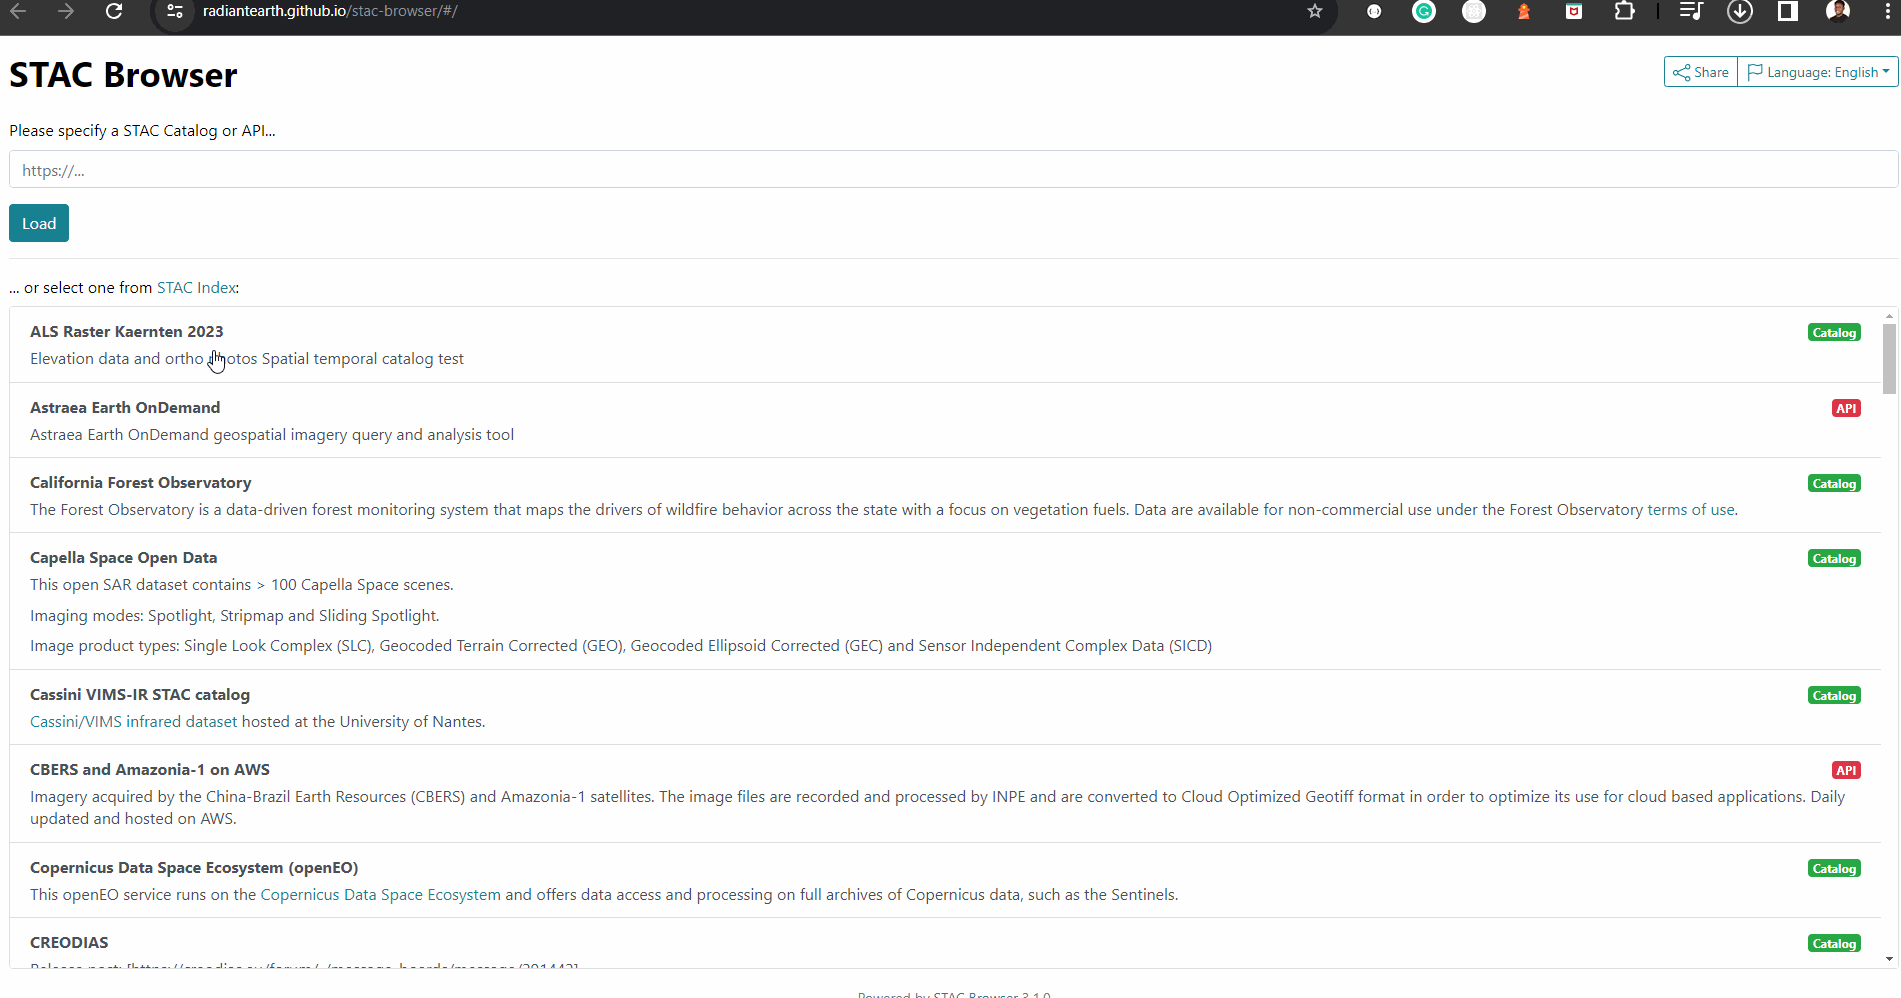
Task: Open the site settings icon in address bar
Action: click(174, 12)
